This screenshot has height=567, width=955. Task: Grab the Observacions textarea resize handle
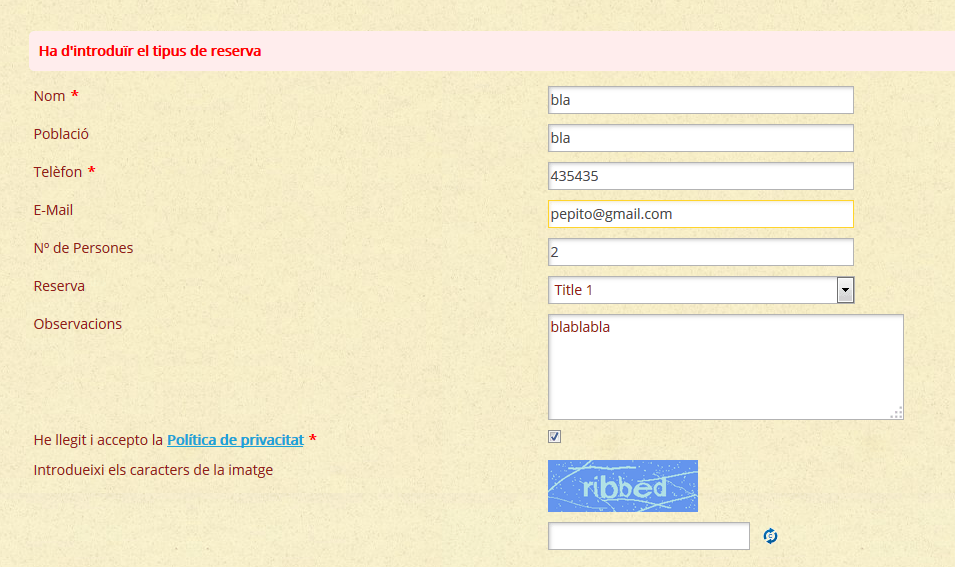(897, 413)
